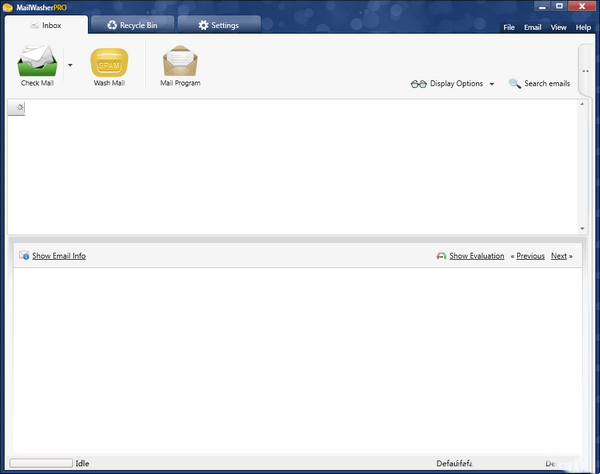Expand the Check Mail dropdown arrow
This screenshot has width=600, height=474.
(70, 64)
